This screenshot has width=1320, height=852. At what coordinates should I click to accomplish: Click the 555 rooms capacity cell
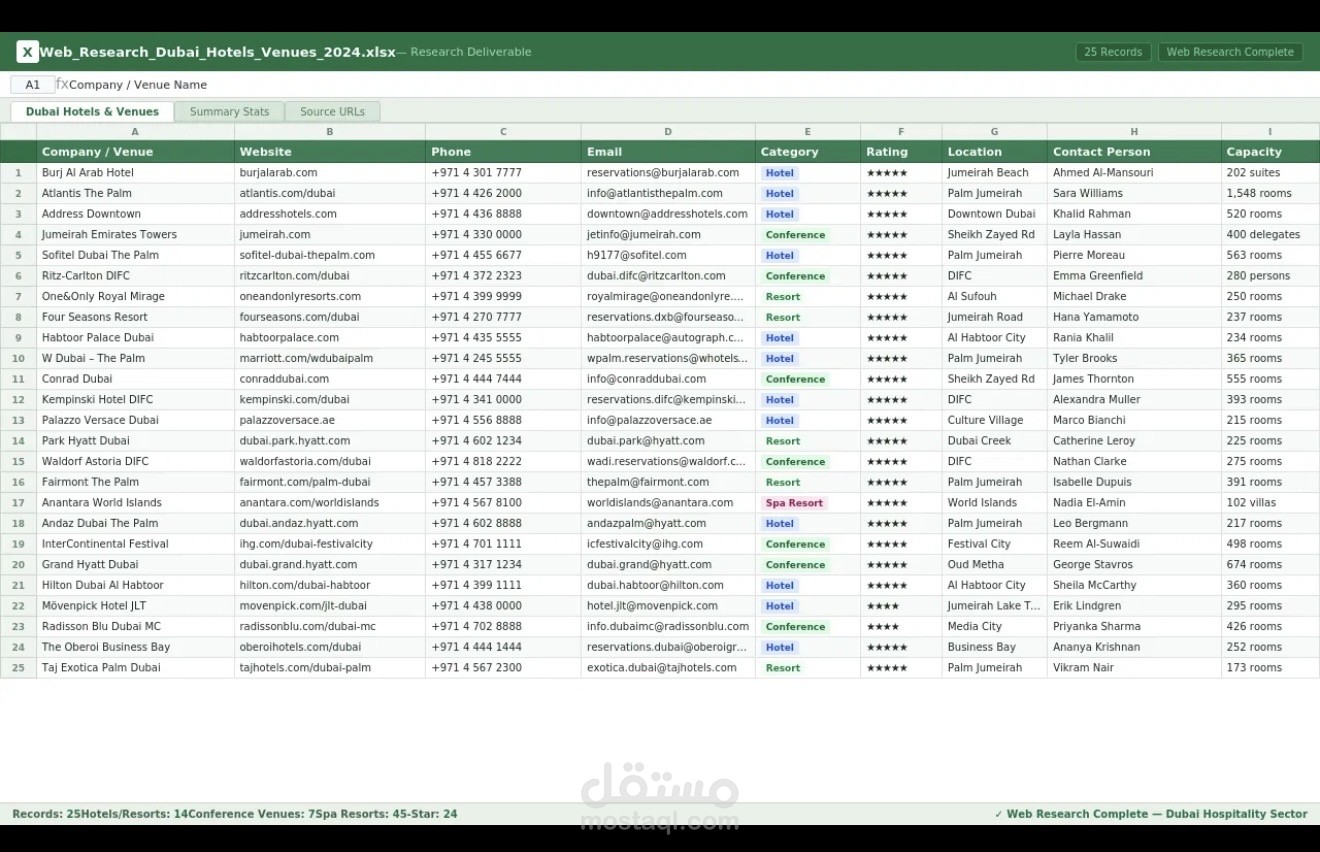pos(1270,379)
